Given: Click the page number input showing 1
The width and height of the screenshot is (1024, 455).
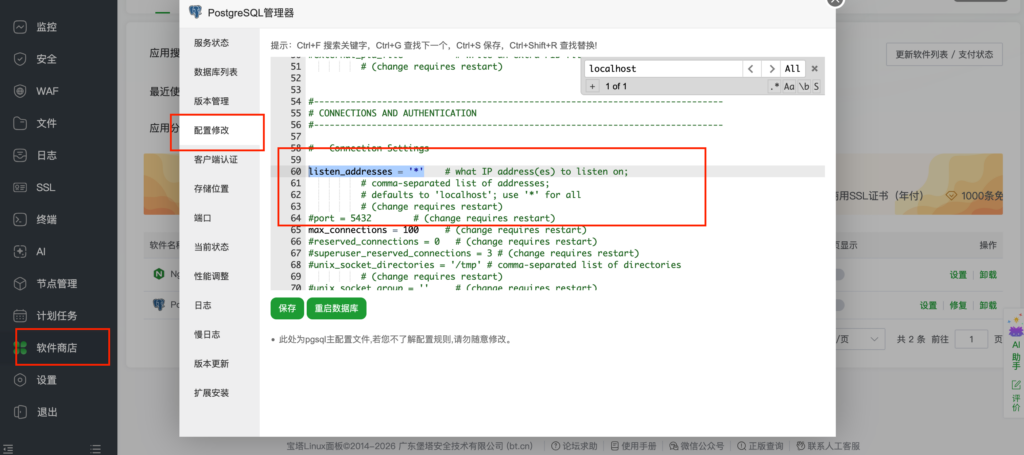Looking at the screenshot, I should [x=971, y=339].
